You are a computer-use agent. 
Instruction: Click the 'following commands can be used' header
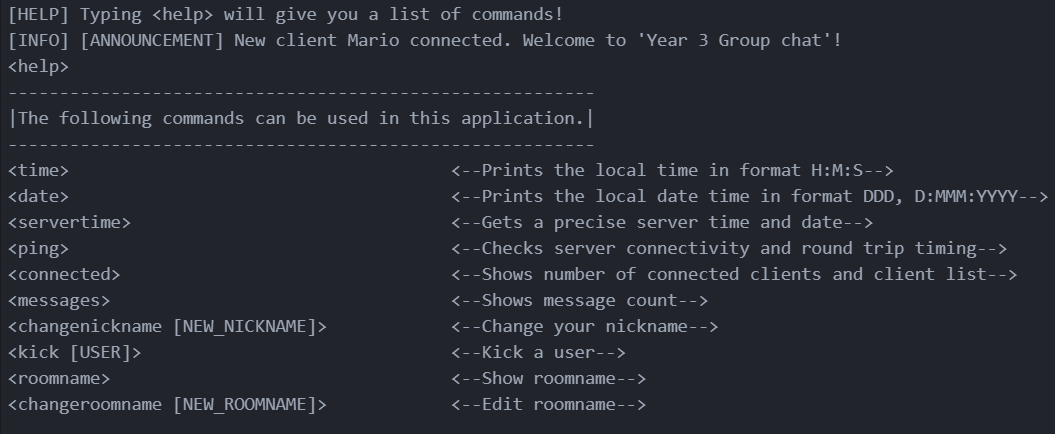pos(301,118)
